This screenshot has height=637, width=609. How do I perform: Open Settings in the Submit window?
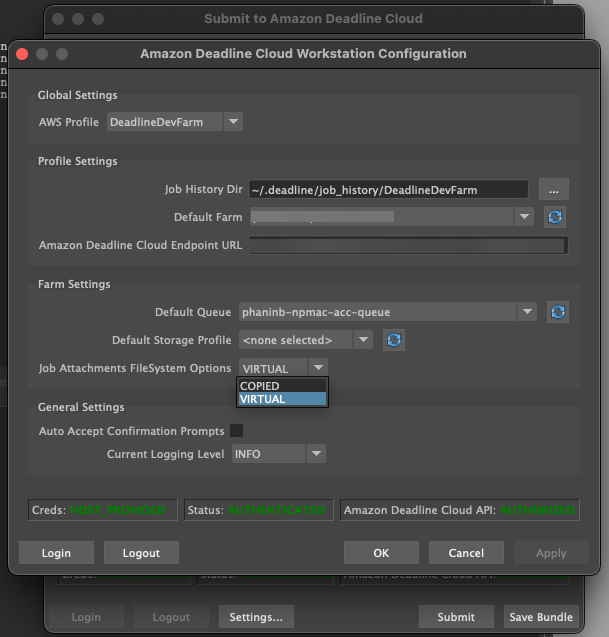pyautogui.click(x=256, y=617)
